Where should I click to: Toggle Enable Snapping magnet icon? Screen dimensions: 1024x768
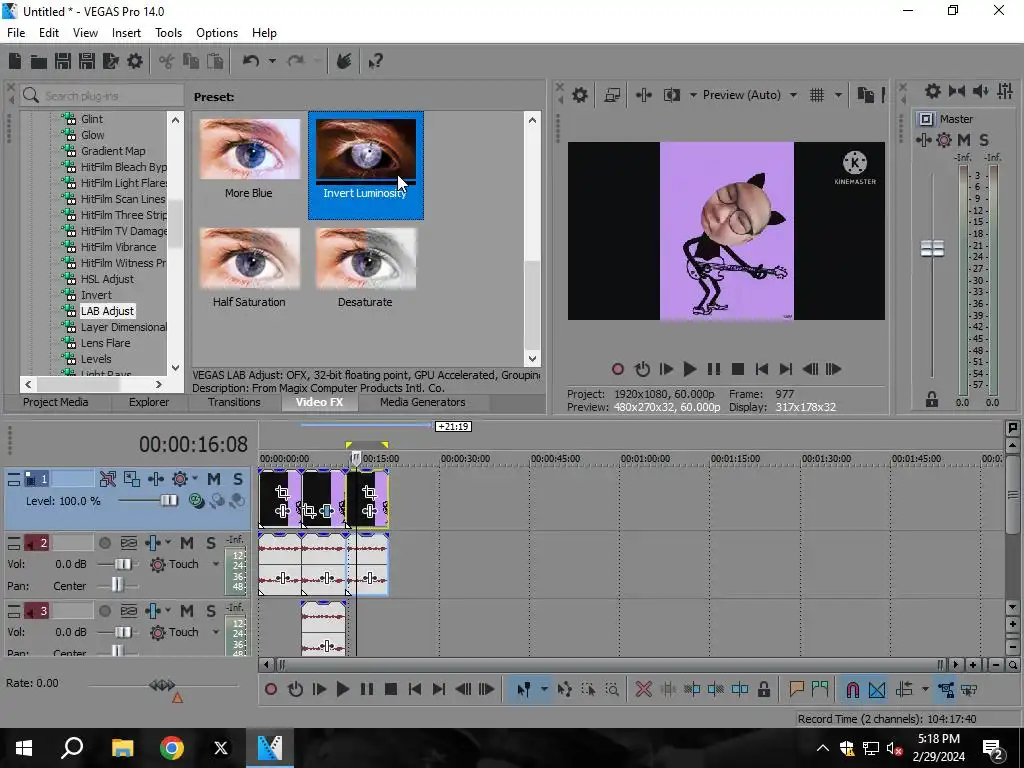pyautogui.click(x=852, y=689)
